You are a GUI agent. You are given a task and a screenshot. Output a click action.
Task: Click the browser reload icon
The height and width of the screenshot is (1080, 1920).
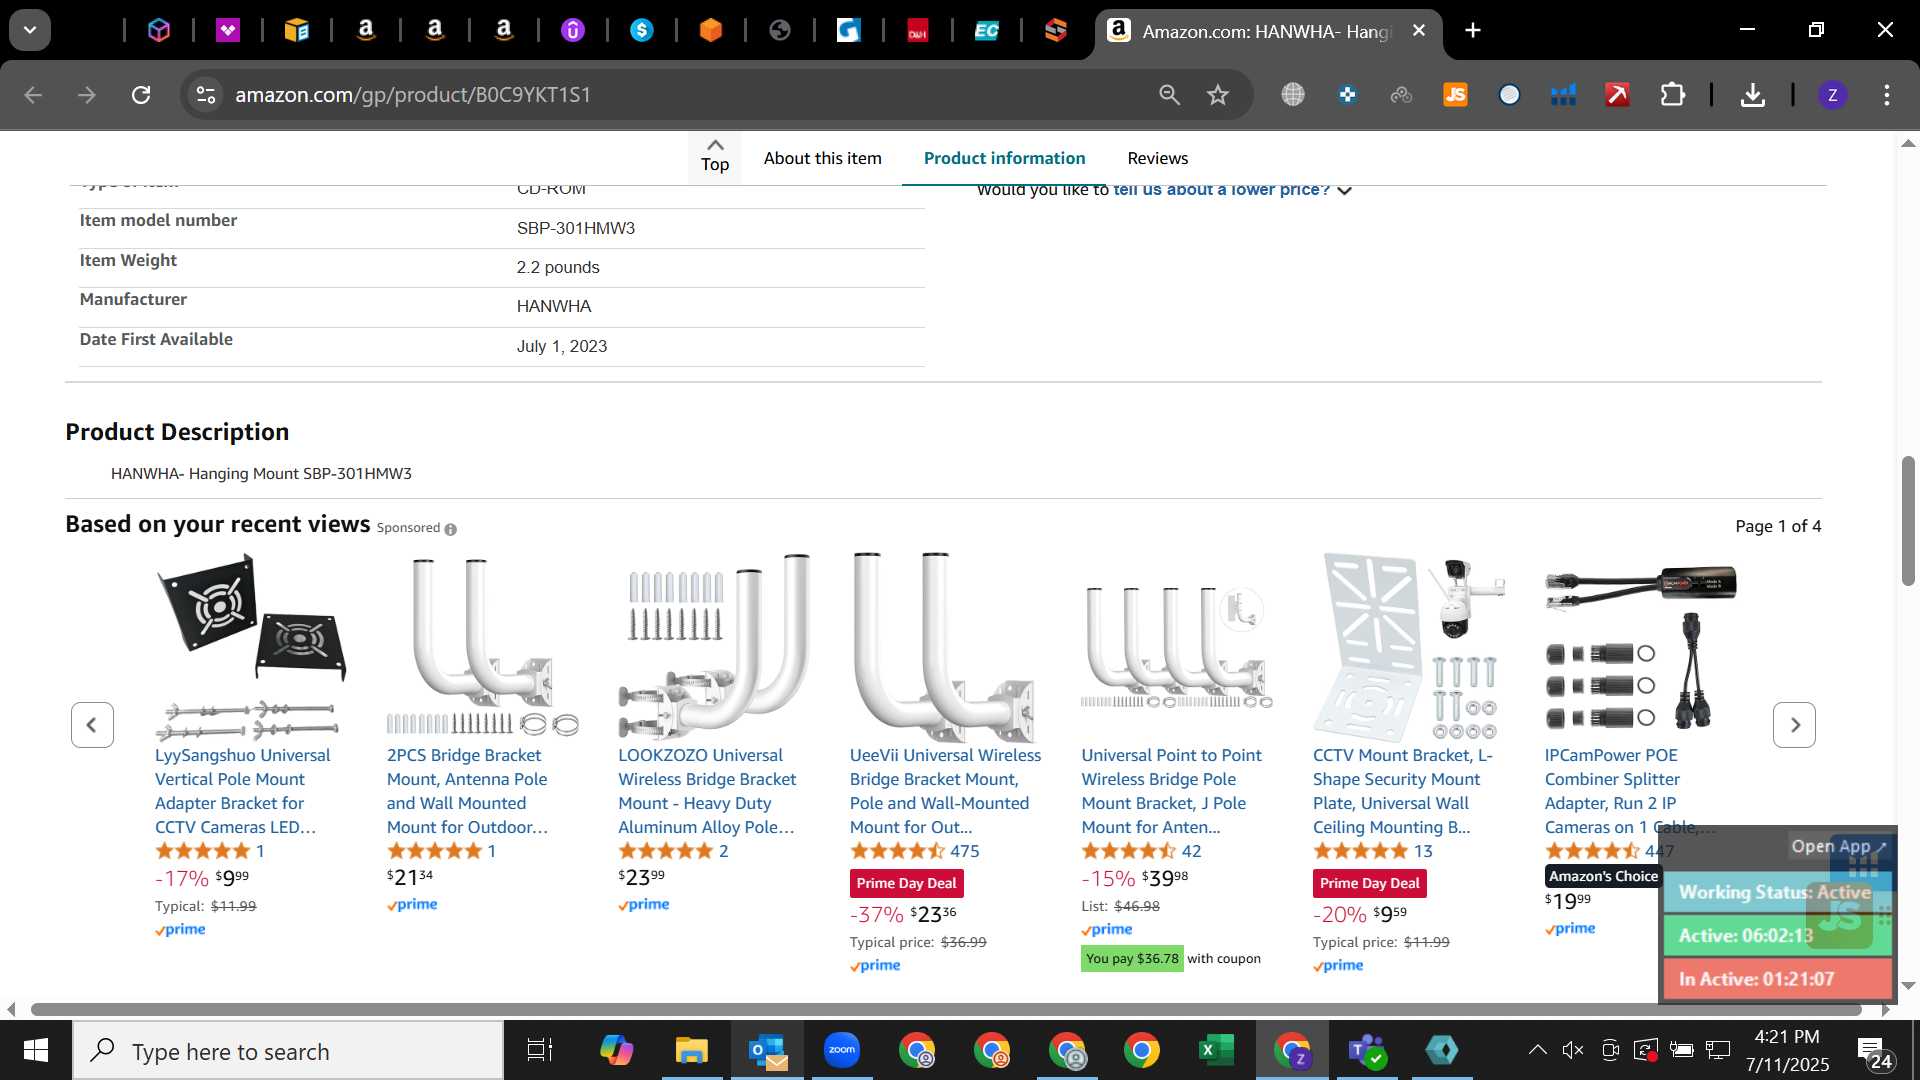pyautogui.click(x=141, y=95)
